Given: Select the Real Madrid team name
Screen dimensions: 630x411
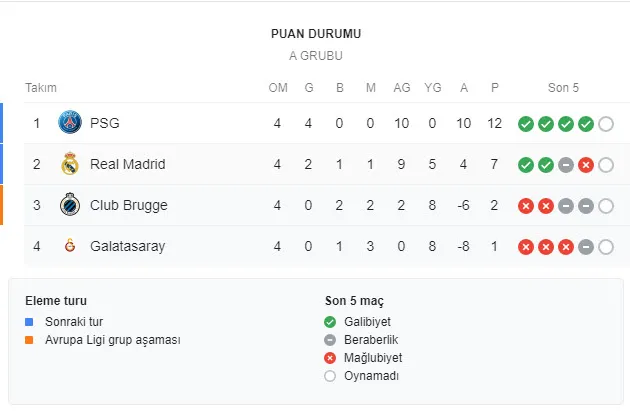Looking at the screenshot, I should coord(127,165).
